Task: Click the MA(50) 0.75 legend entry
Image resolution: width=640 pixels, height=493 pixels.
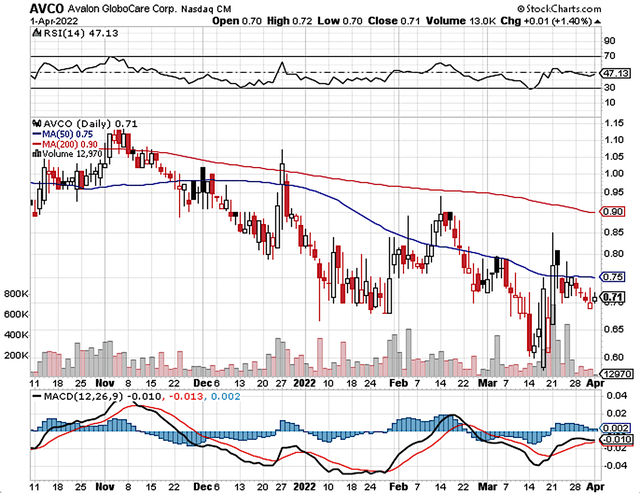Action: point(62,134)
